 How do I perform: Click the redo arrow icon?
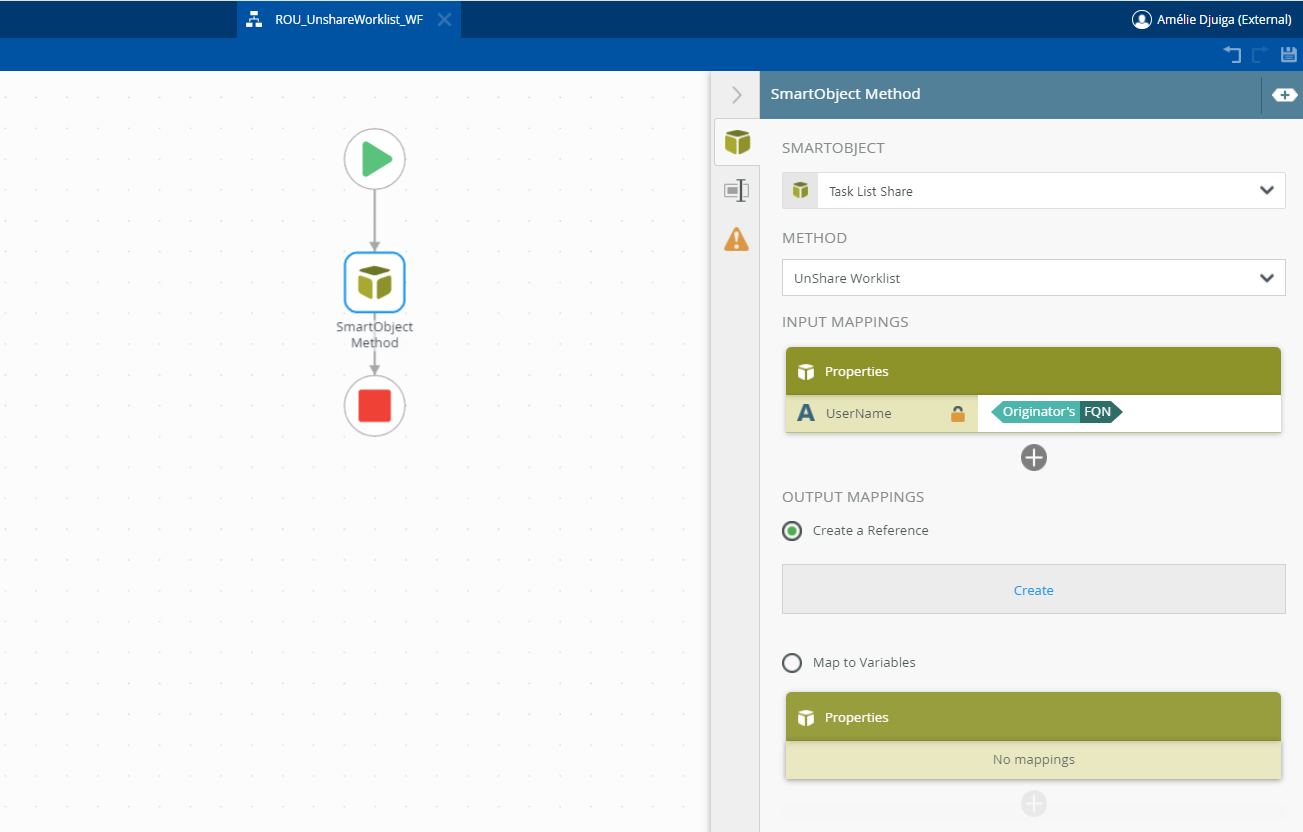(1260, 55)
